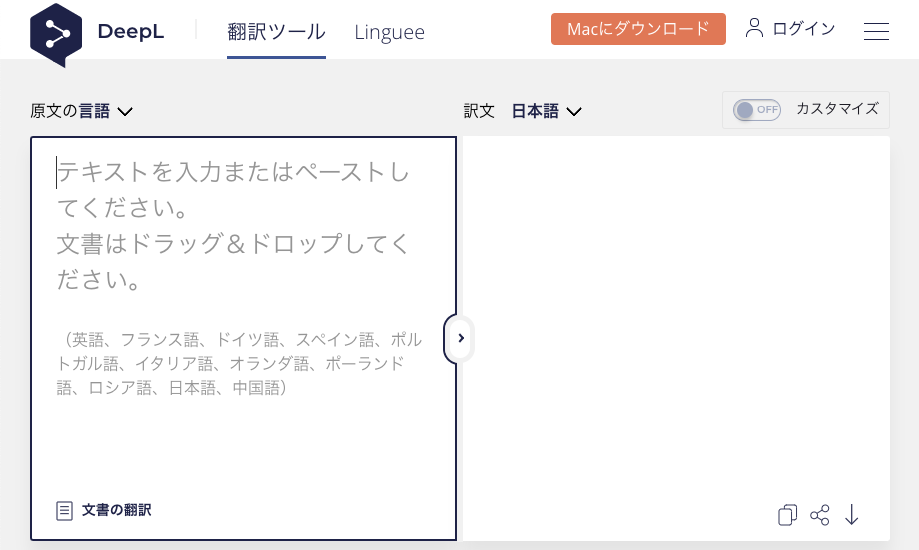
Task: Copy the translation with the copy icon
Action: click(x=787, y=515)
